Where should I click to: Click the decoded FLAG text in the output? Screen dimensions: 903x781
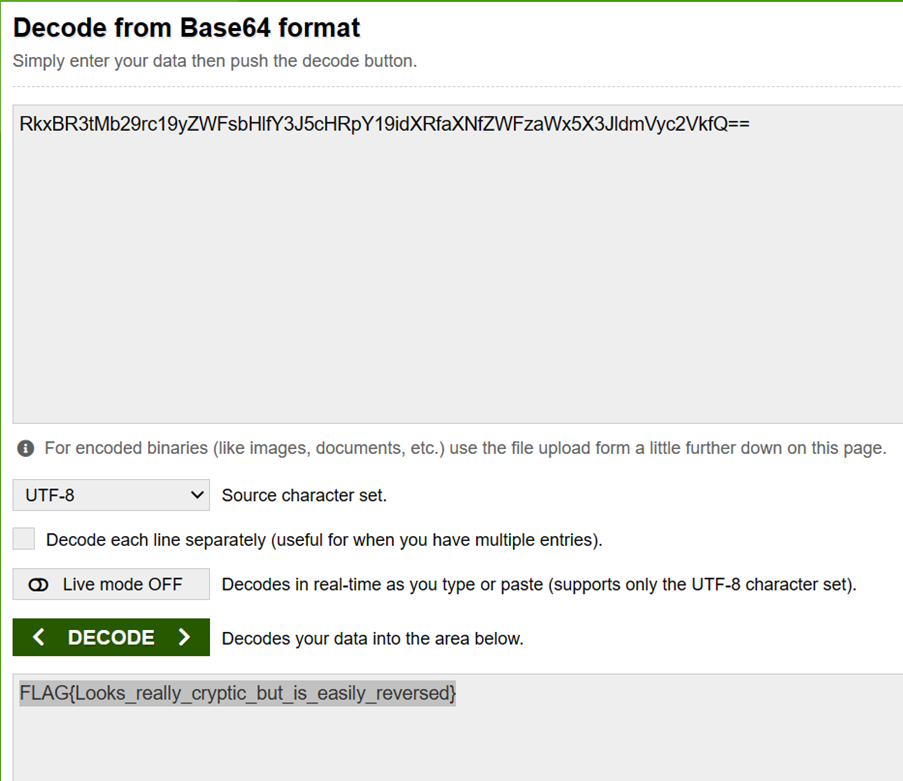point(238,693)
